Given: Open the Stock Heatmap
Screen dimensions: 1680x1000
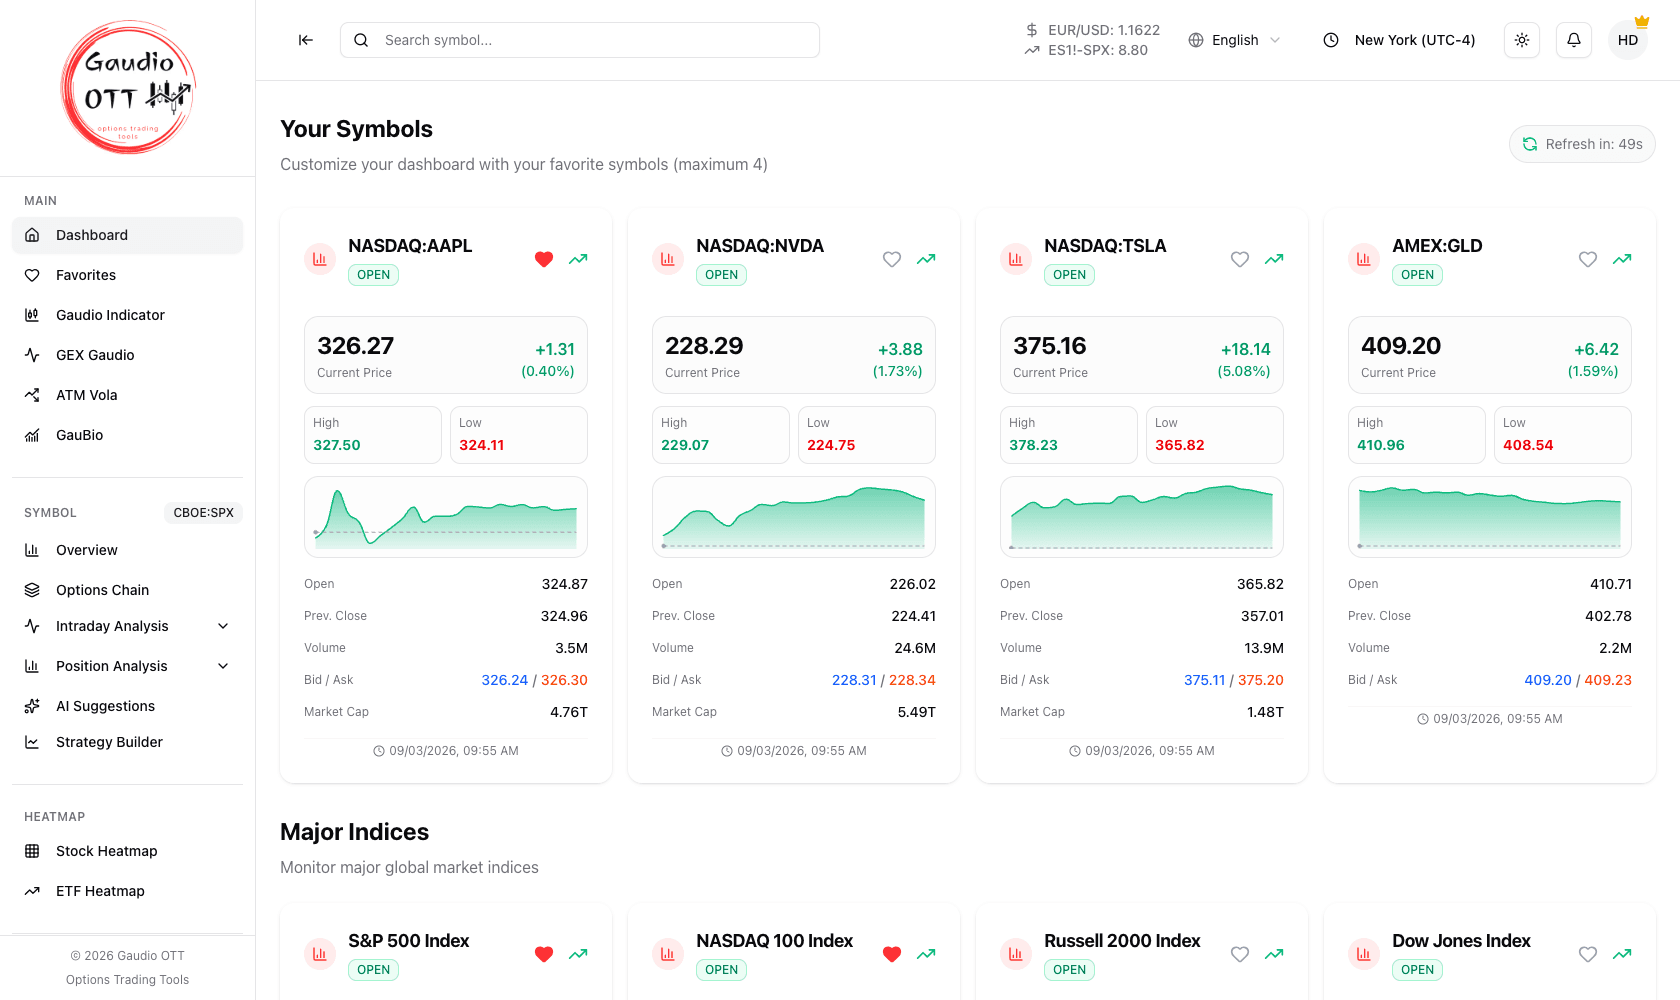Looking at the screenshot, I should pyautogui.click(x=128, y=851).
